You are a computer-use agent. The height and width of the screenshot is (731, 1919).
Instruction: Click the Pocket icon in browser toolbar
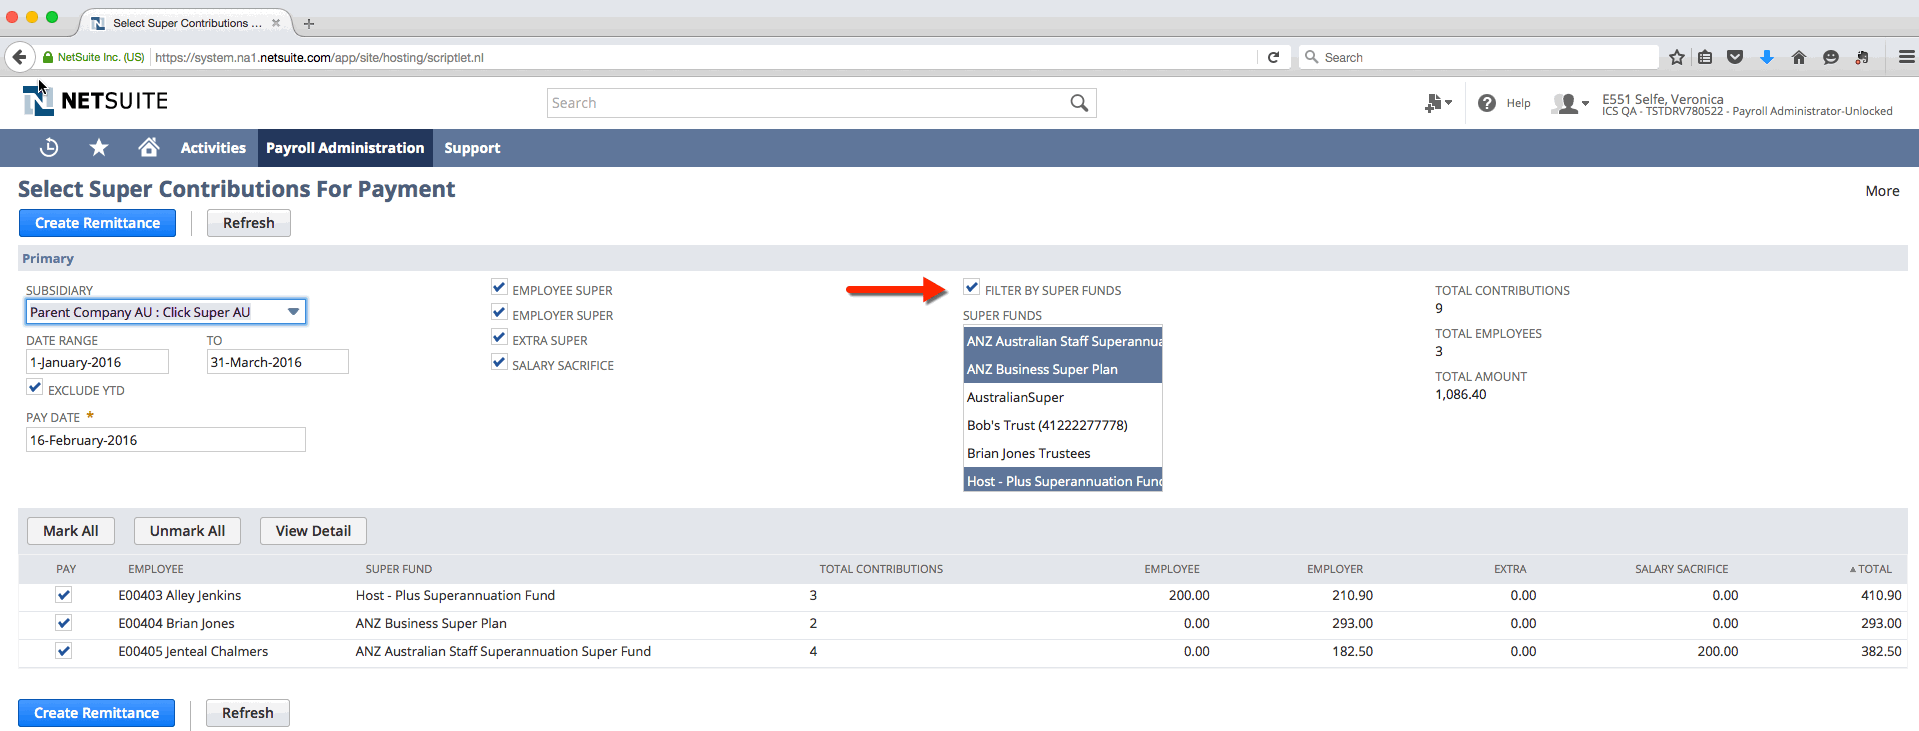[x=1735, y=57]
